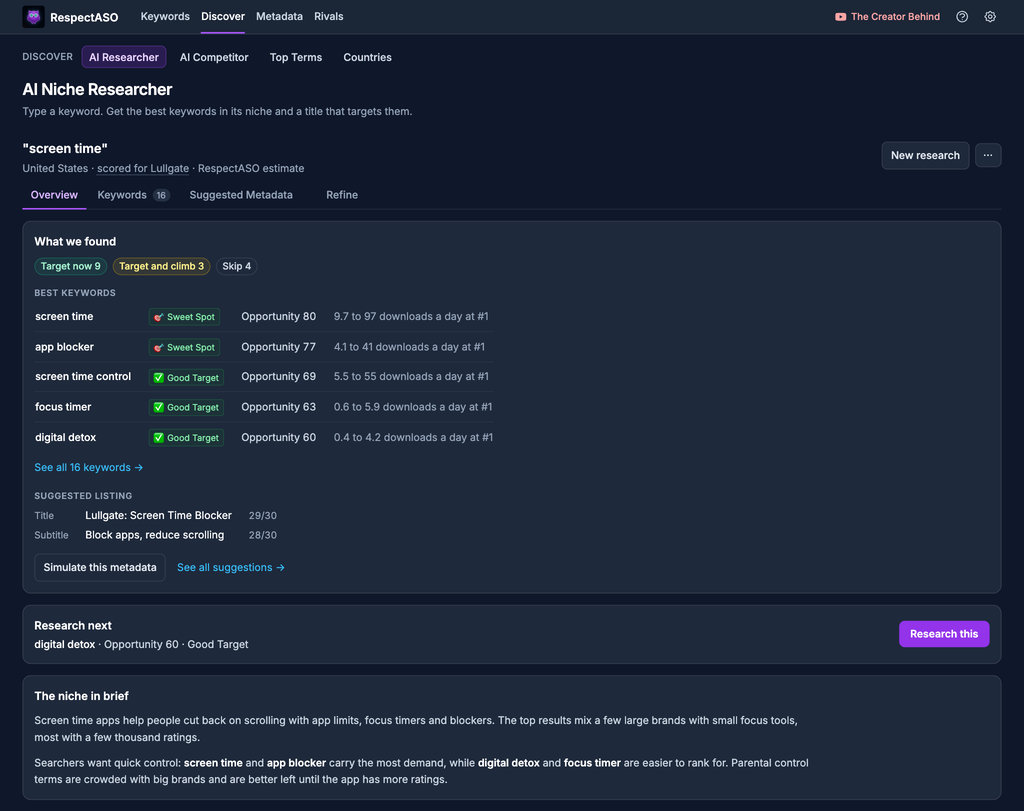This screenshot has height=811, width=1024.
Task: Click the 28/30 subtitle character count
Action: (263, 535)
